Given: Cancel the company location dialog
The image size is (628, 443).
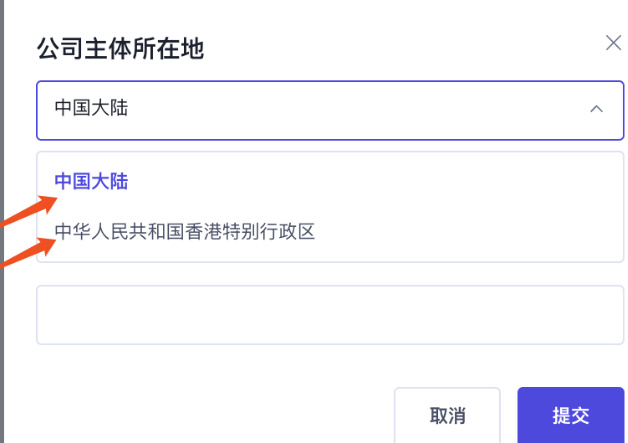Looking at the screenshot, I should pyautogui.click(x=447, y=416).
